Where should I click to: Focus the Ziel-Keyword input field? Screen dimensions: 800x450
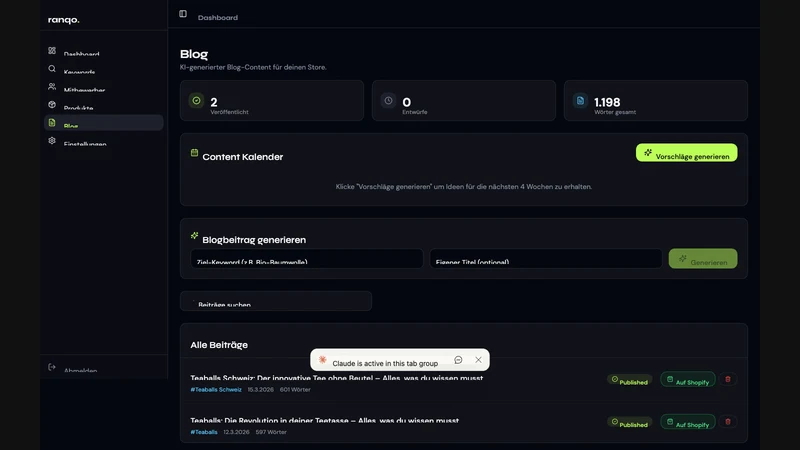point(307,259)
